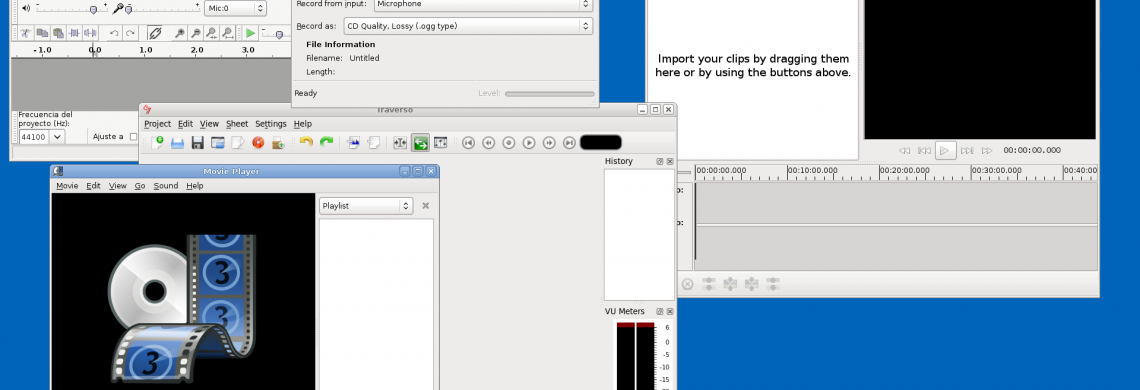Click the new project icon with green plus
The height and width of the screenshot is (390, 1140).
click(156, 143)
